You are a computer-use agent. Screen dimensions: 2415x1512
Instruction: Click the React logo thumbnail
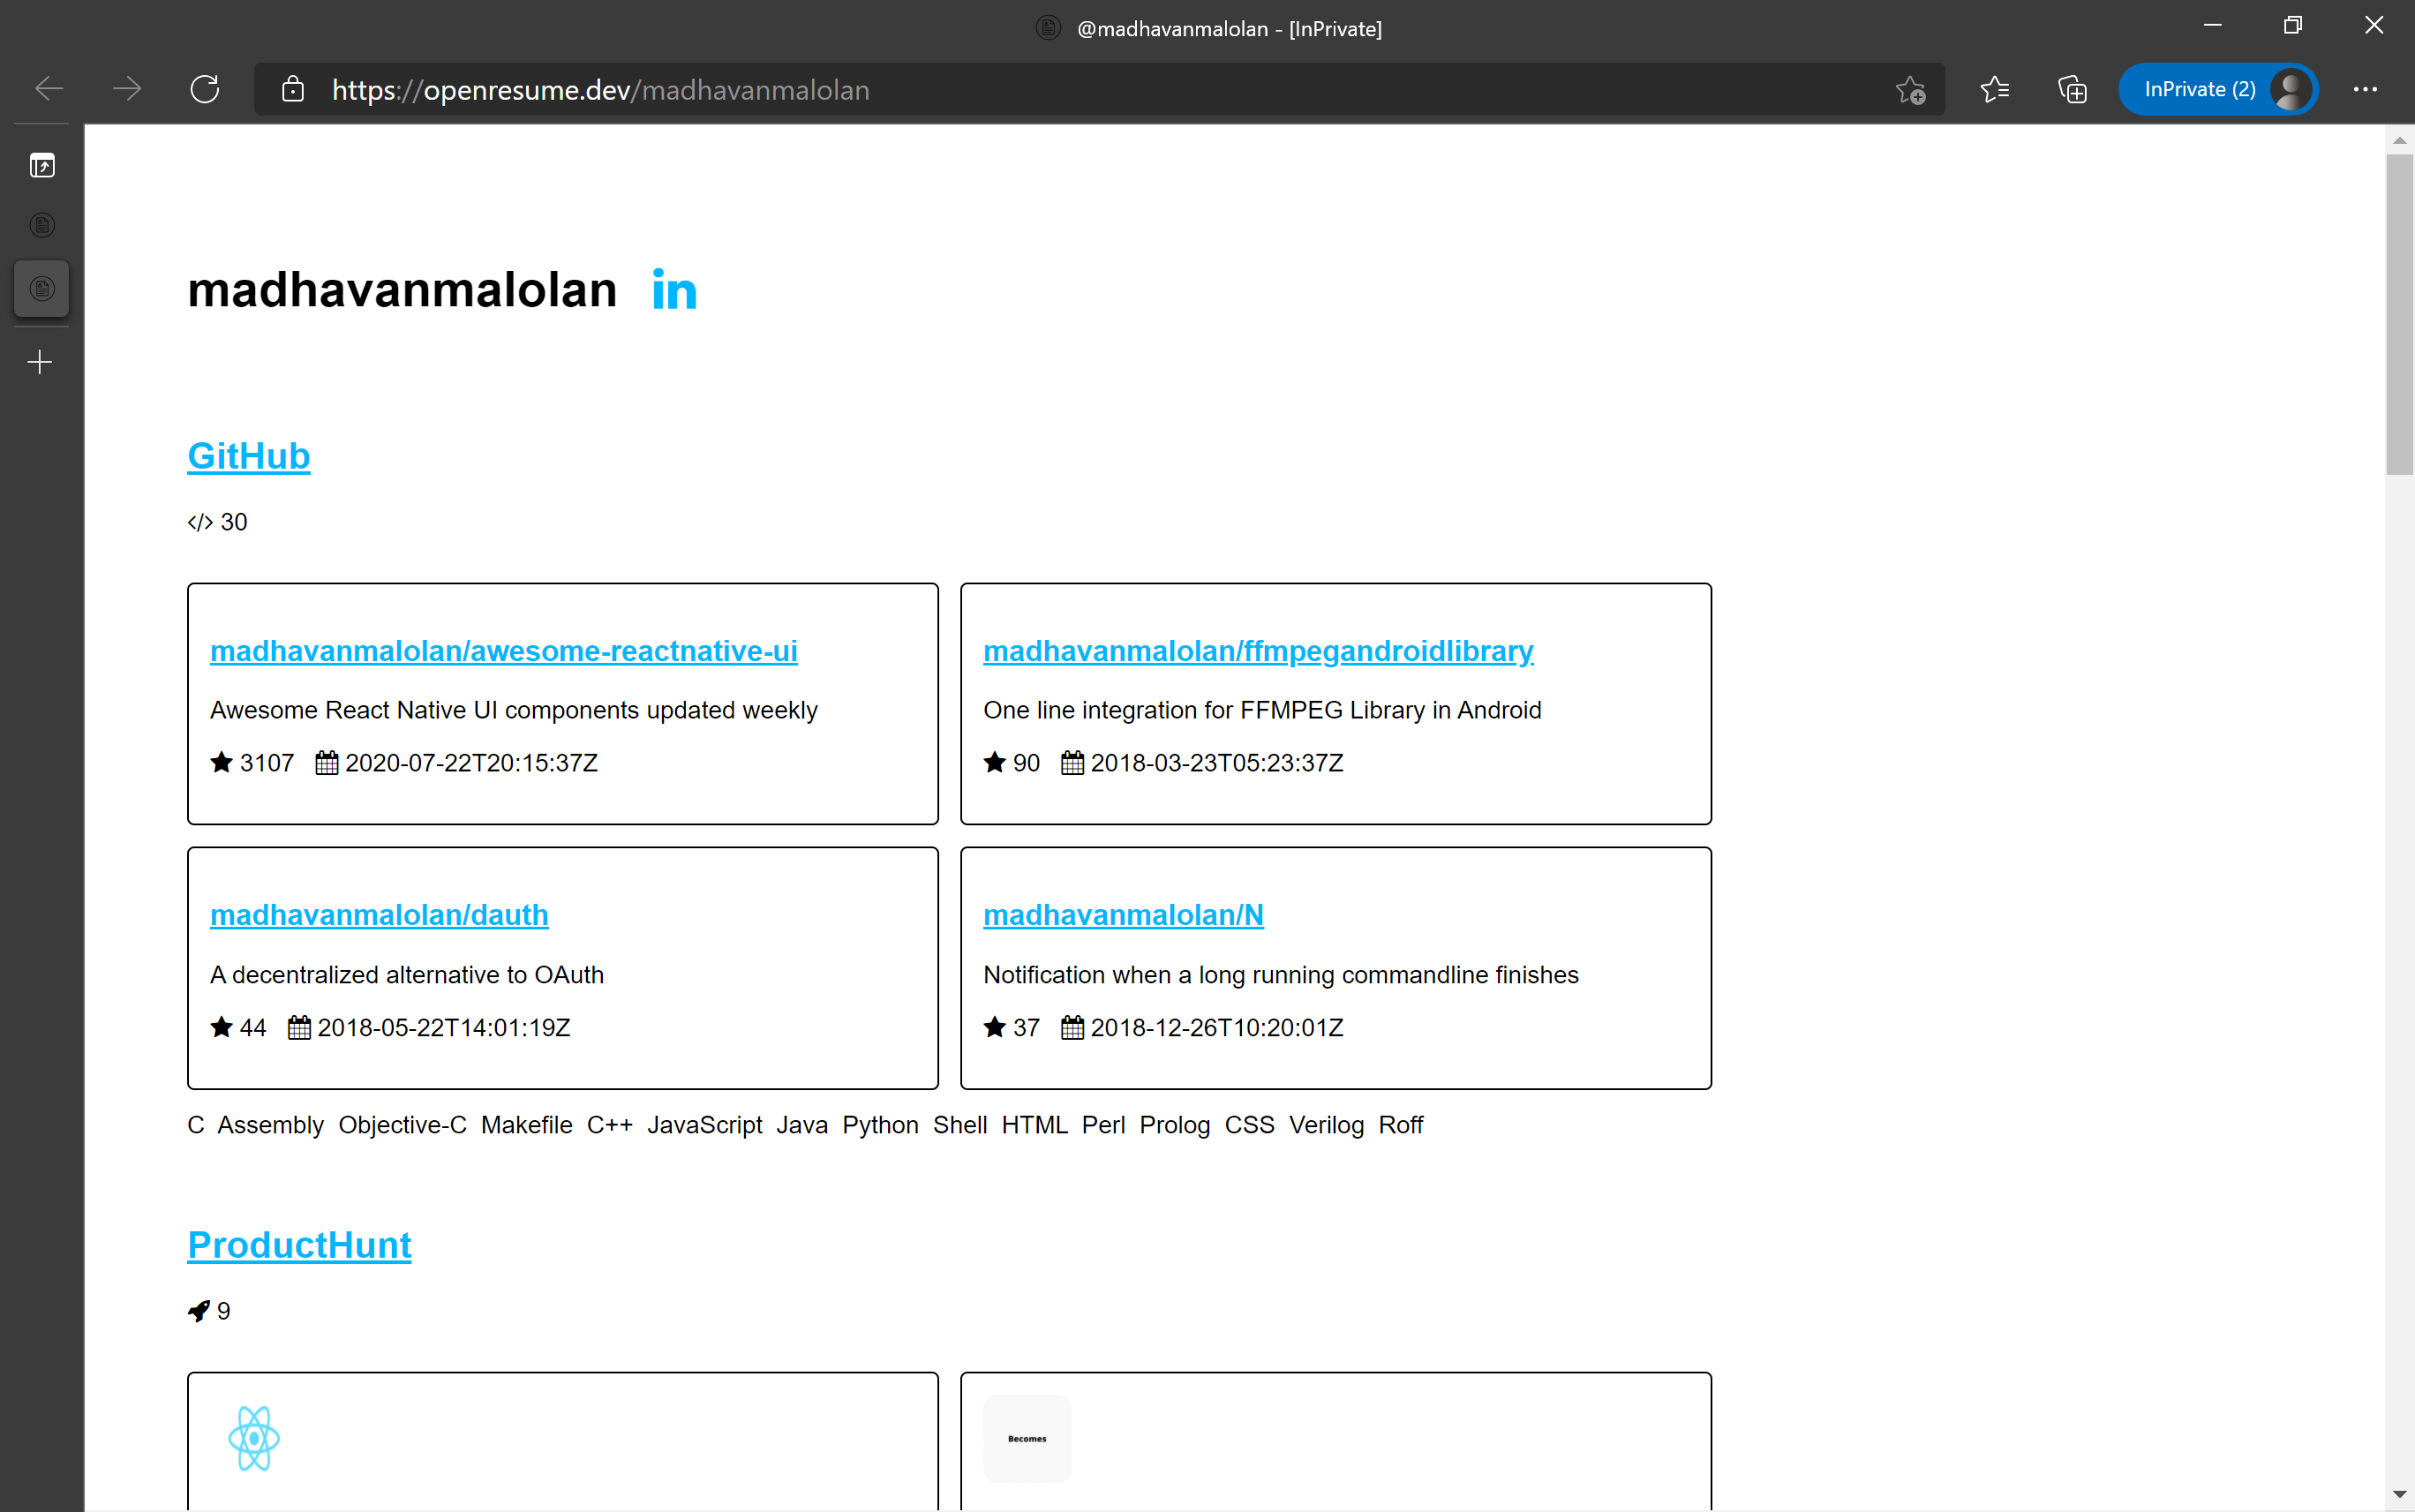point(256,1438)
